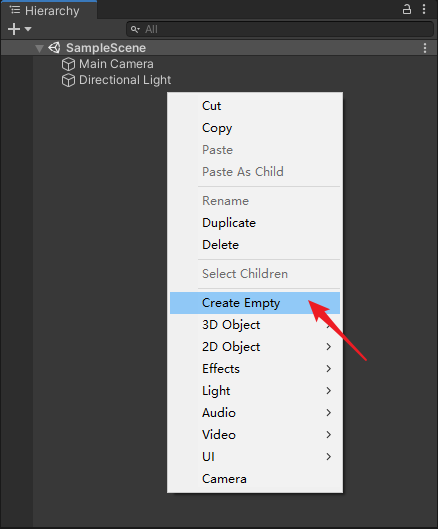
Task: Collapse the SampleScene foldout triangle
Action: [39, 49]
